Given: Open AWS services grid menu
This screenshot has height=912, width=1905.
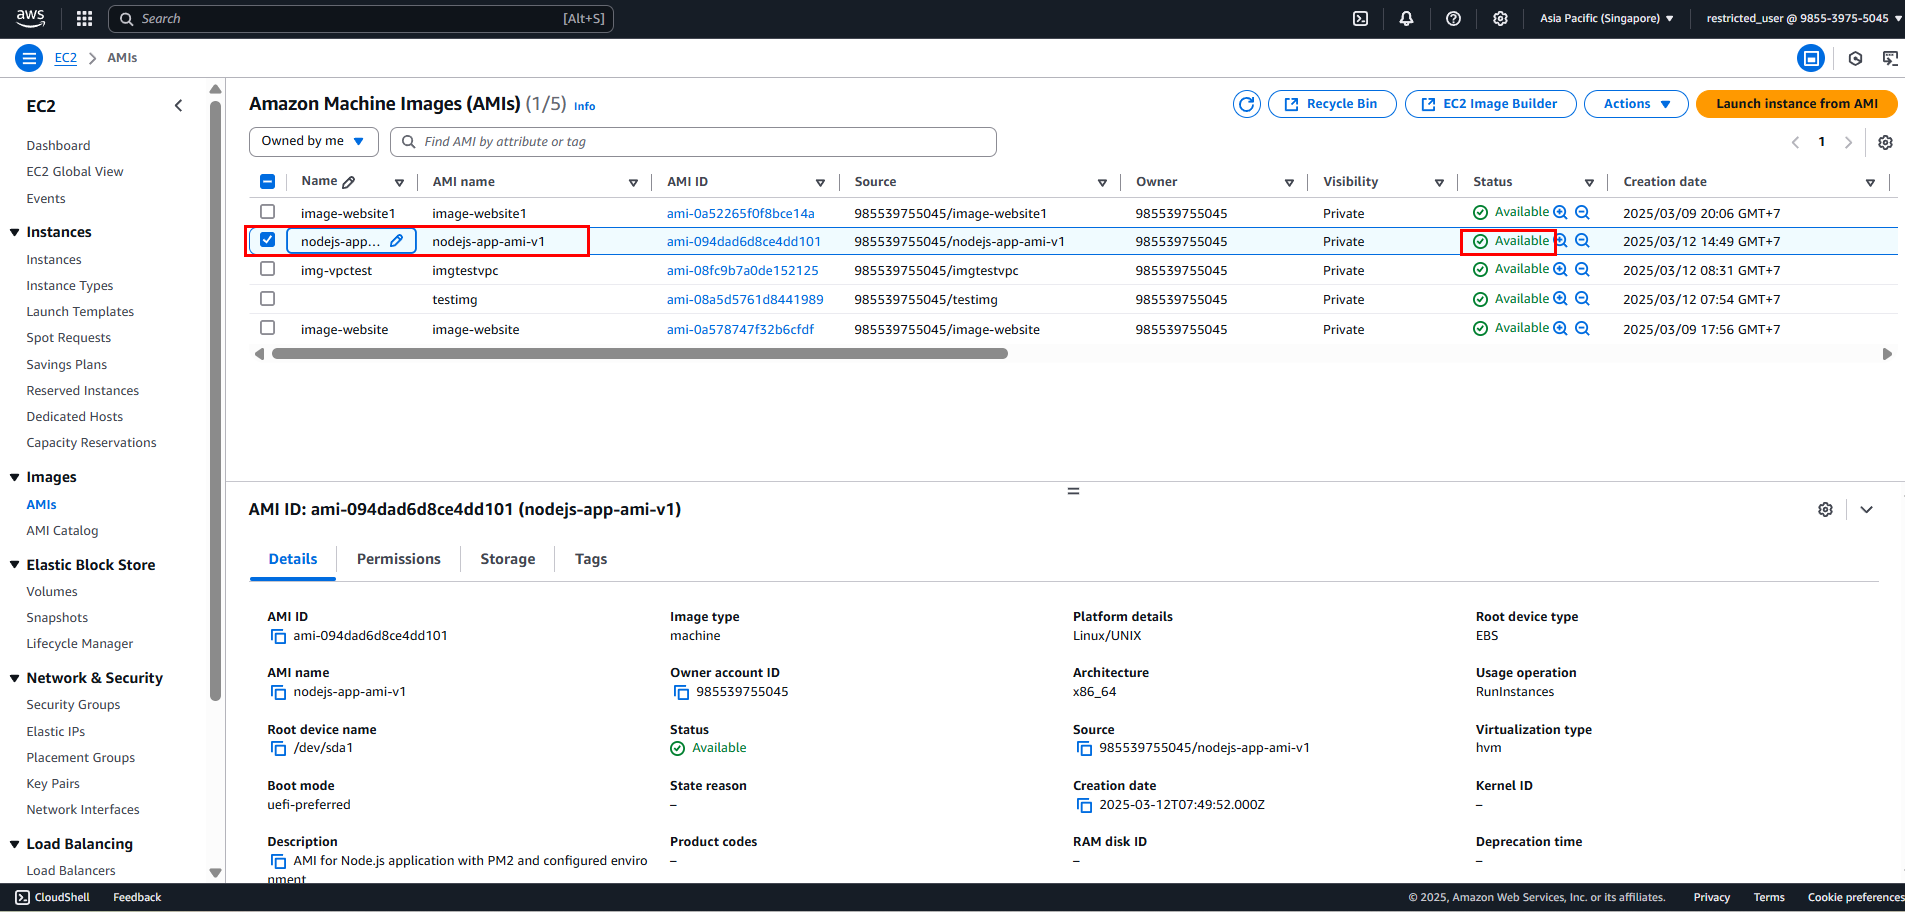Looking at the screenshot, I should pyautogui.click(x=84, y=18).
